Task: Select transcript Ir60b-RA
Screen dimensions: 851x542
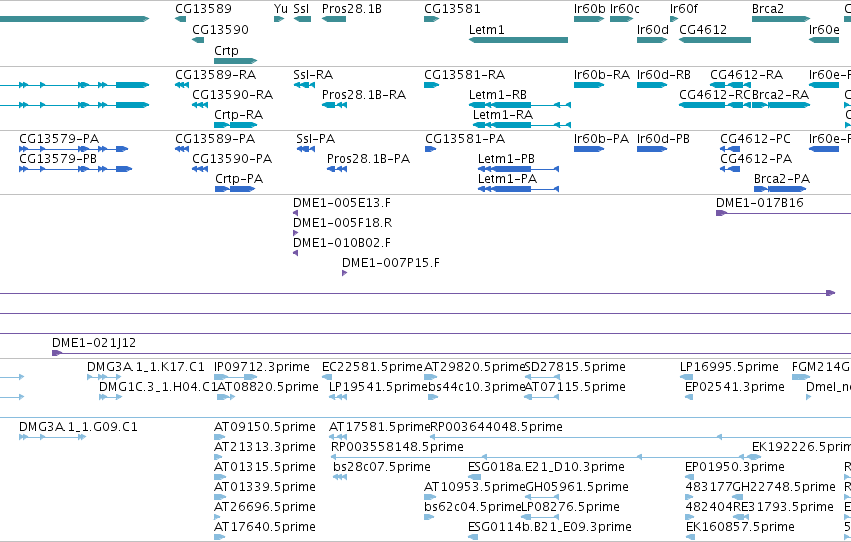Action: pyautogui.click(x=589, y=85)
